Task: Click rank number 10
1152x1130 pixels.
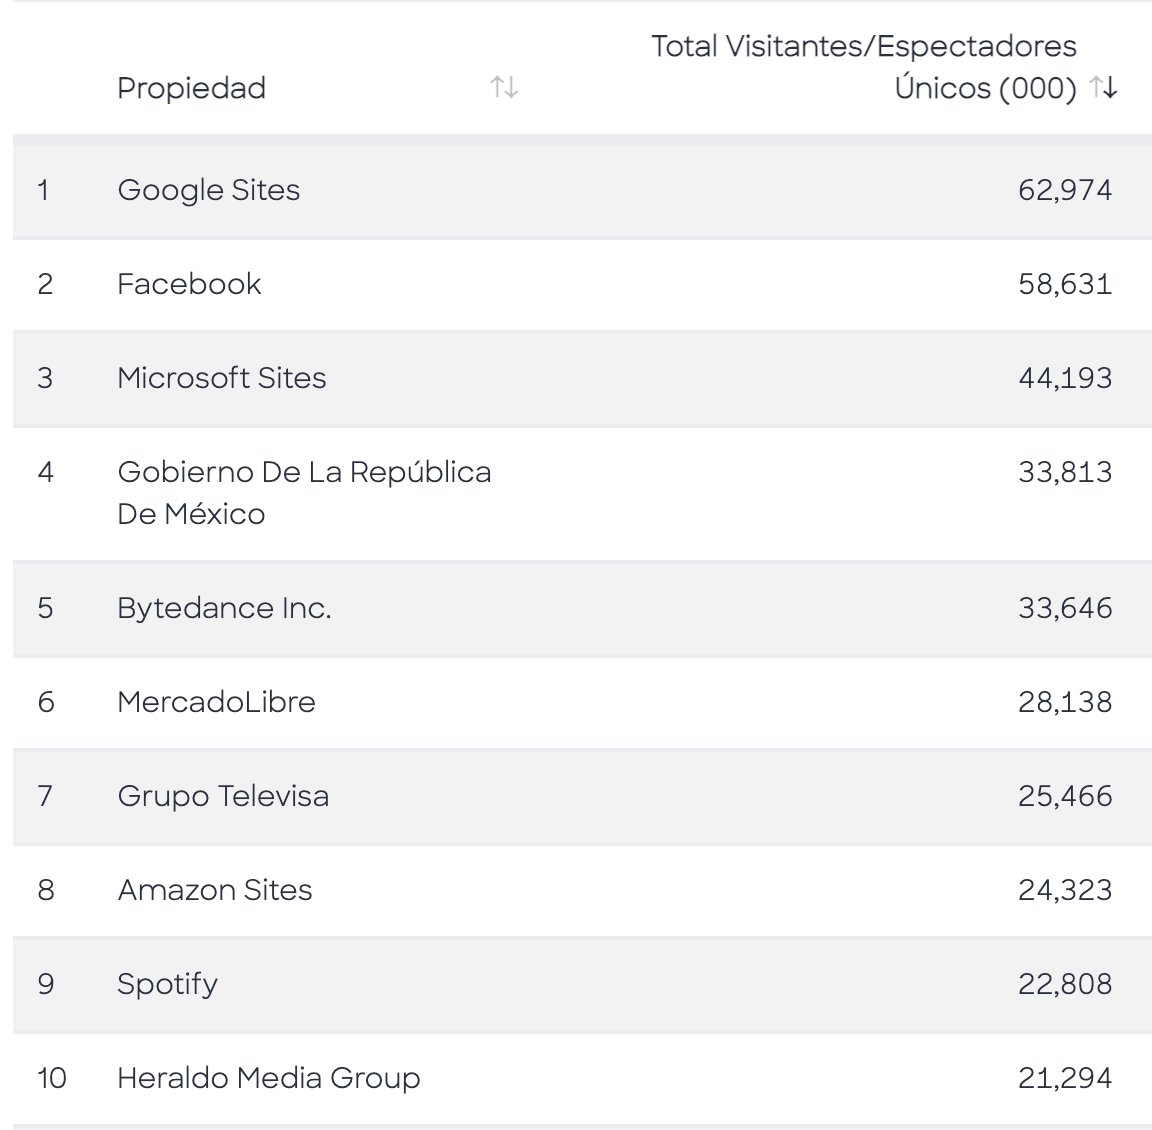Action: point(51,1079)
